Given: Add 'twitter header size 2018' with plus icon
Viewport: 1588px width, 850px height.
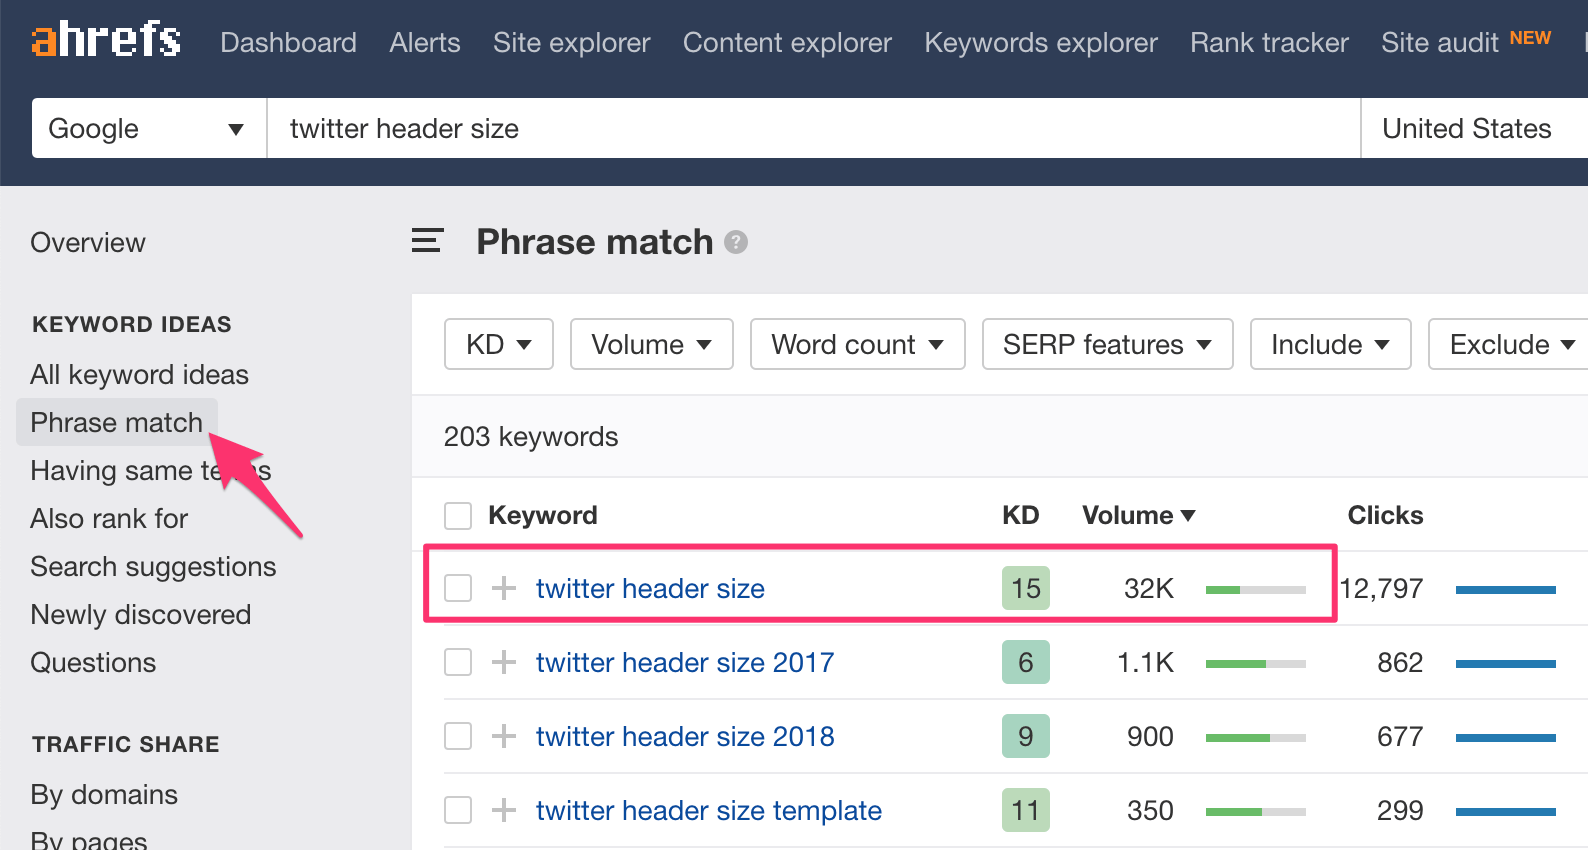Looking at the screenshot, I should tap(504, 736).
